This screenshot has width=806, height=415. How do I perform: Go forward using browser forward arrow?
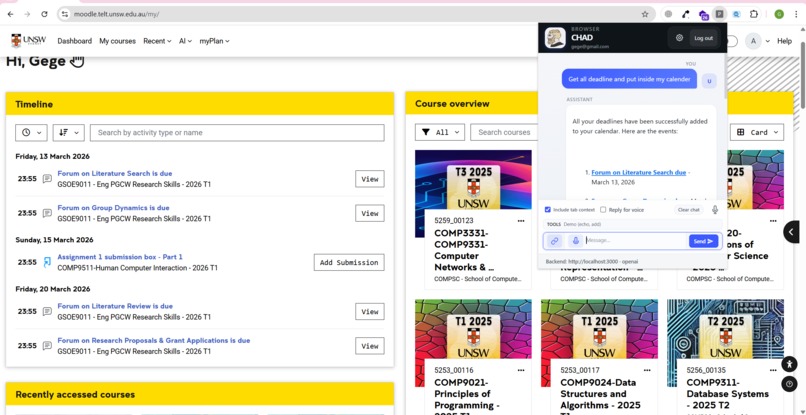[27, 14]
